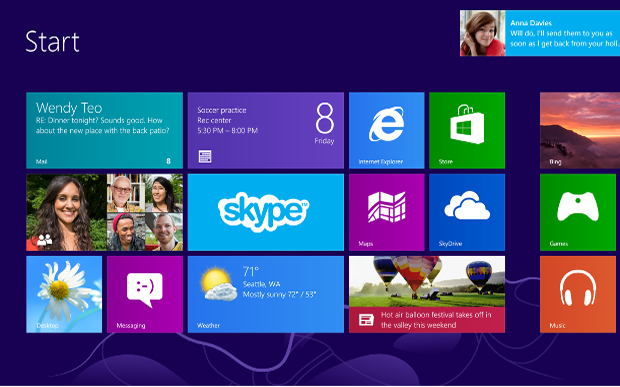Open the Internet Explorer tile
Viewport: 620px width, 387px height.
tap(386, 130)
